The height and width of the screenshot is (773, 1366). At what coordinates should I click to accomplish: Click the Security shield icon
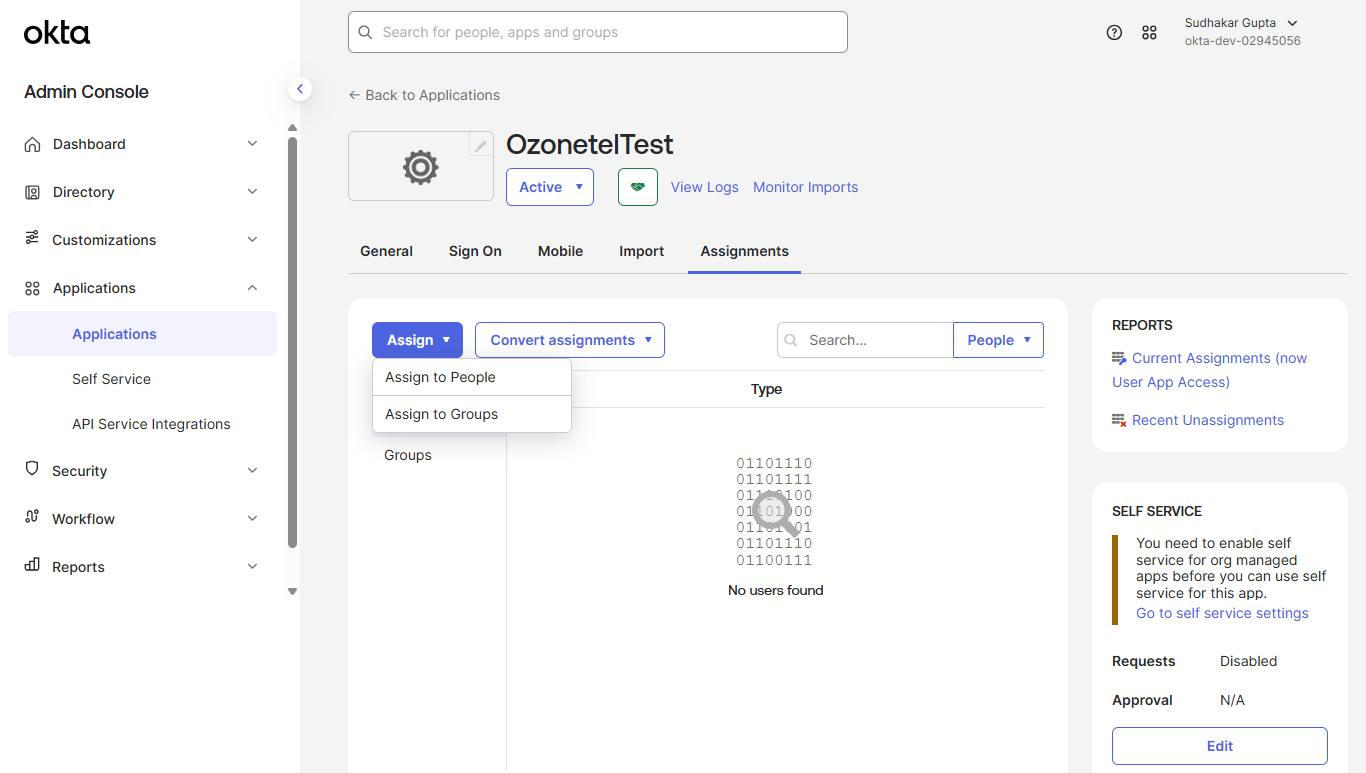pos(32,469)
